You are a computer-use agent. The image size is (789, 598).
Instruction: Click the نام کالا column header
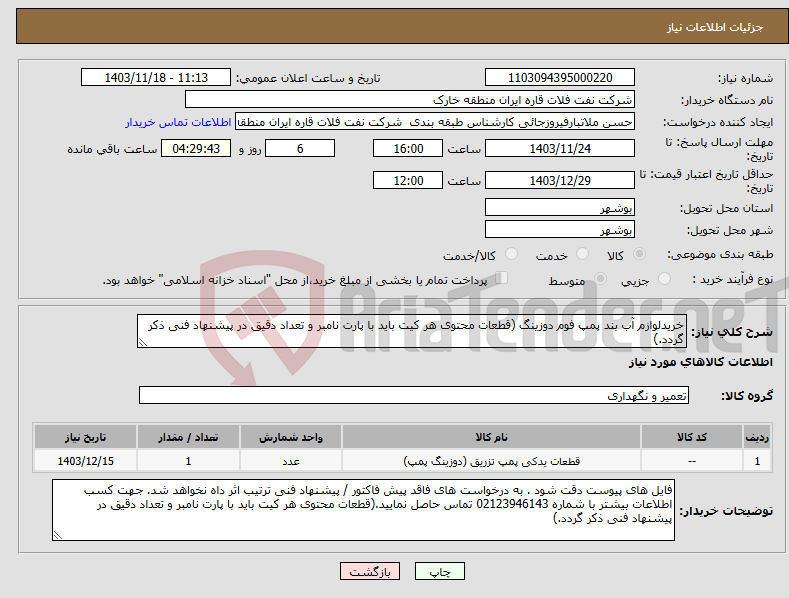click(x=491, y=437)
